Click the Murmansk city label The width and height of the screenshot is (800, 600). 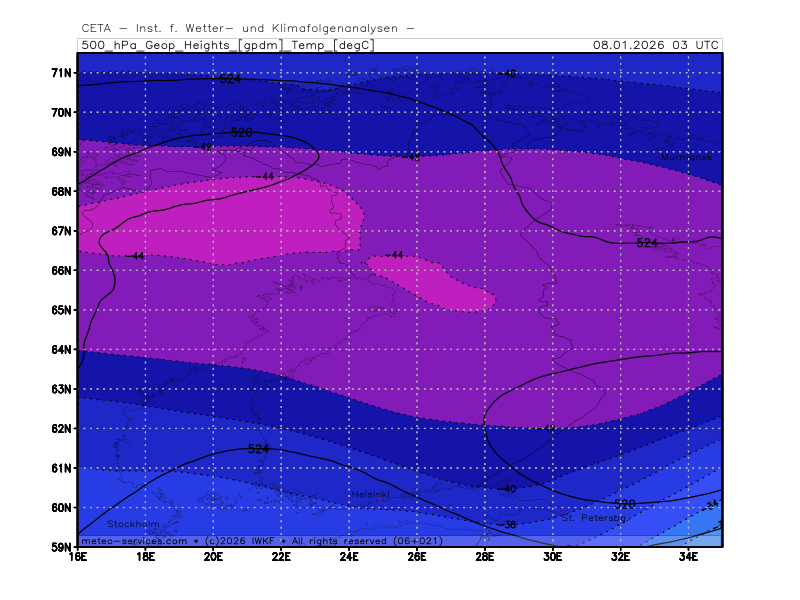click(684, 157)
